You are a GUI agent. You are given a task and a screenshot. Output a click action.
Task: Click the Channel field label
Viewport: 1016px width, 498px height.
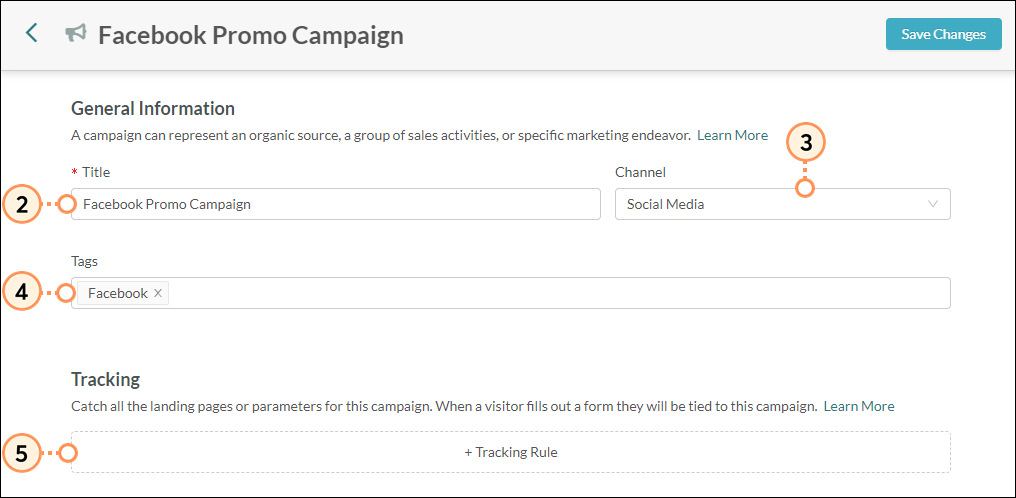click(640, 172)
